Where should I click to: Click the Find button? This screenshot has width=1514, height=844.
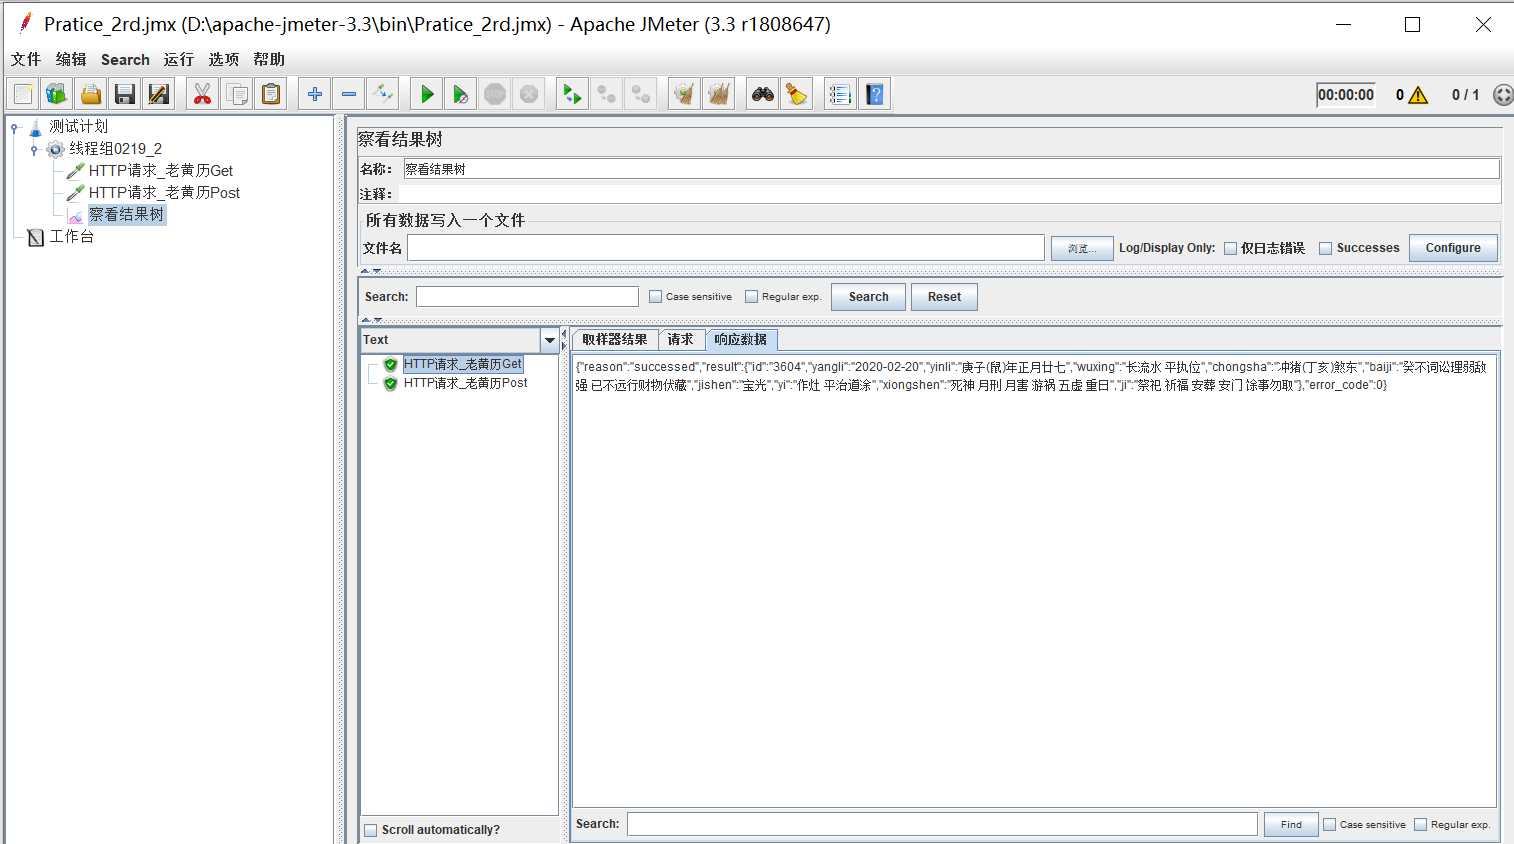[1291, 825]
